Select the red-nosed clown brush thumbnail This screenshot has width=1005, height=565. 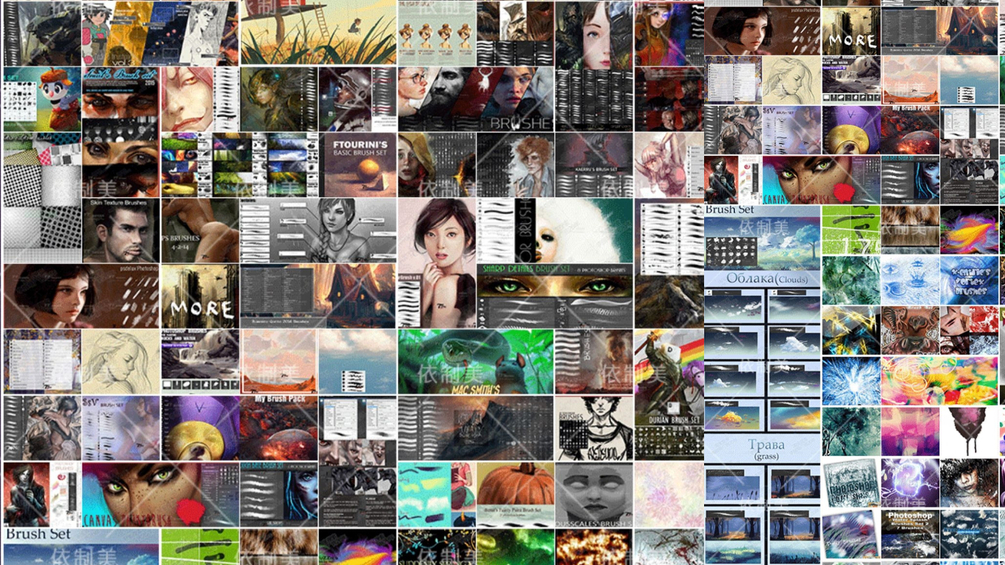[x=42, y=99]
